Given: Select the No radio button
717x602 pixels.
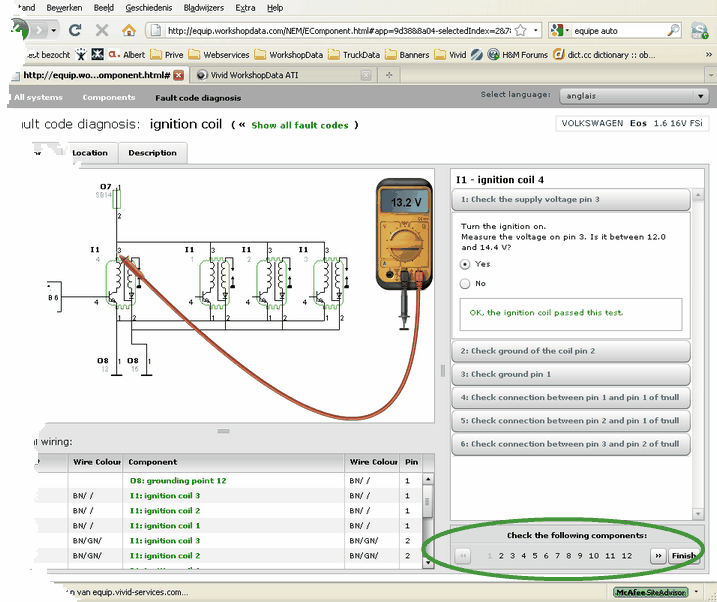Looking at the screenshot, I should pos(465,284).
